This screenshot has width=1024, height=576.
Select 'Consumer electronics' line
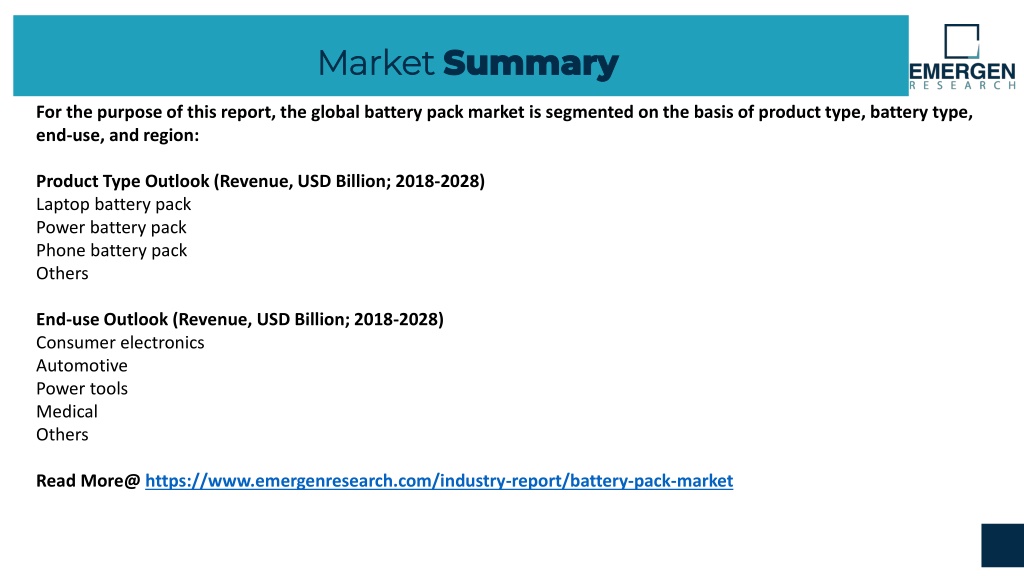coord(120,342)
